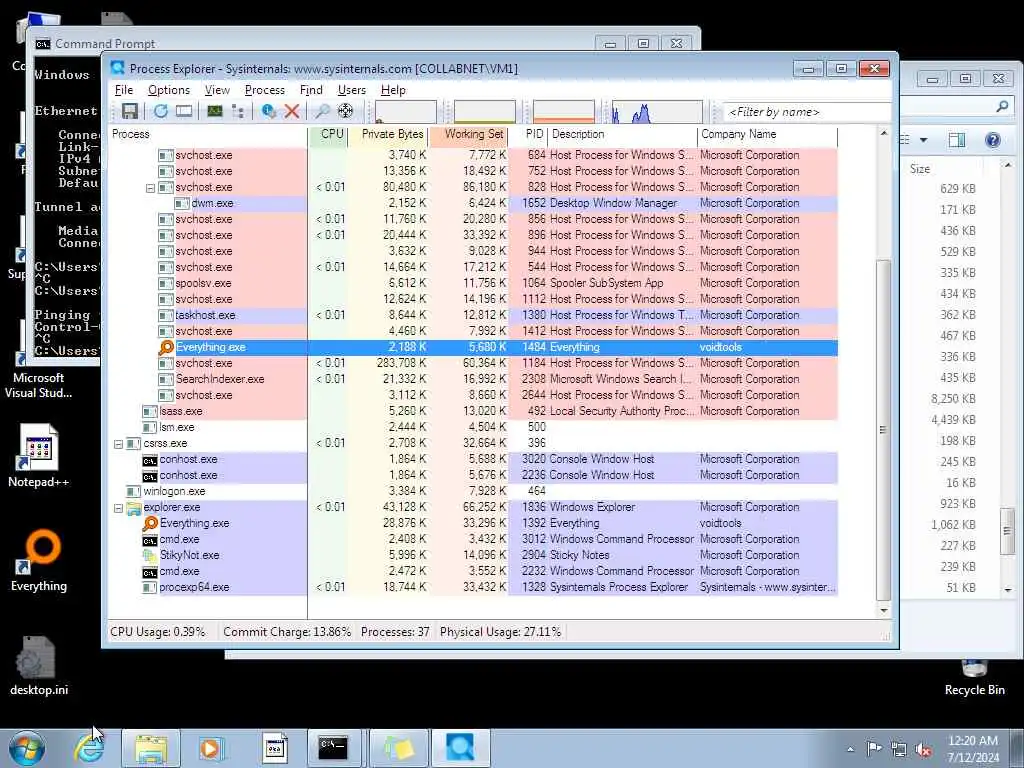Click the CPU Usage status bar entry
1024x768 pixels.
(x=158, y=632)
